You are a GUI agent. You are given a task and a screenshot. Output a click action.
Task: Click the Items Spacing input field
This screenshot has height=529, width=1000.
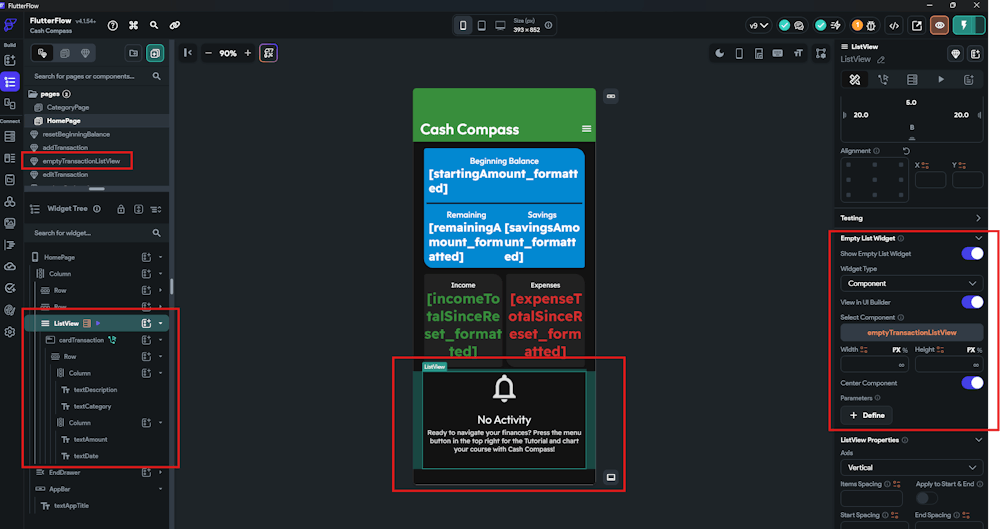pos(871,498)
